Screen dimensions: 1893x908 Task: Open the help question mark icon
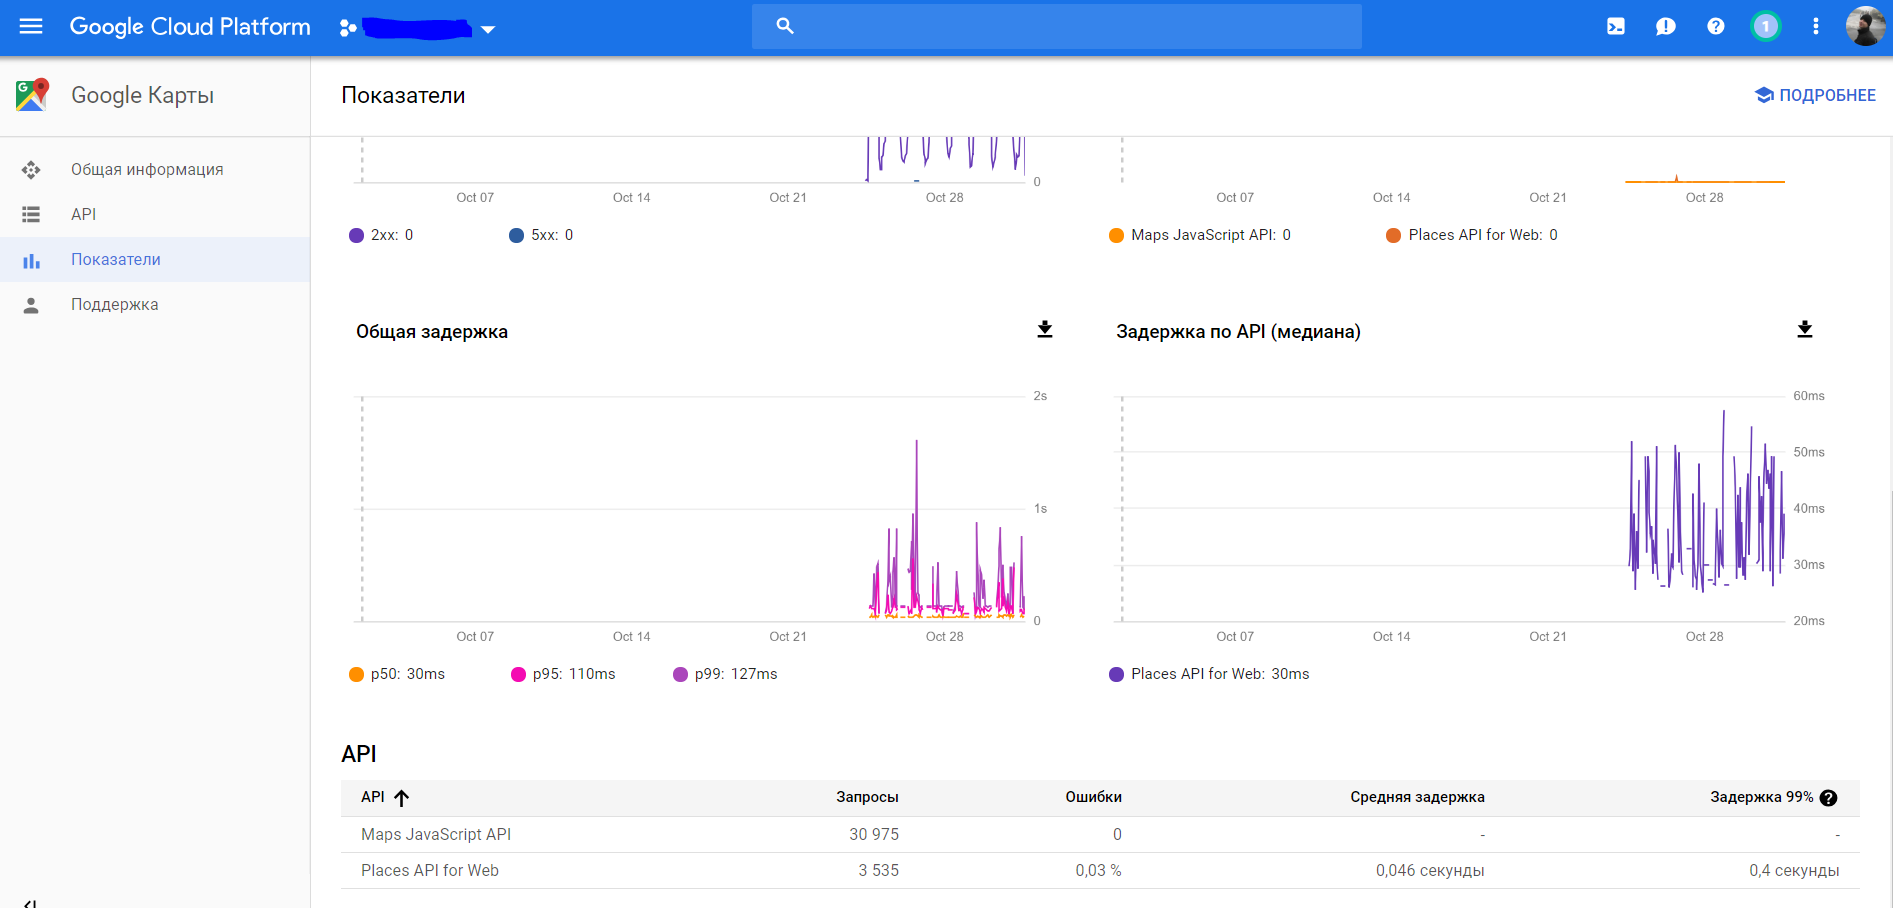[1716, 27]
